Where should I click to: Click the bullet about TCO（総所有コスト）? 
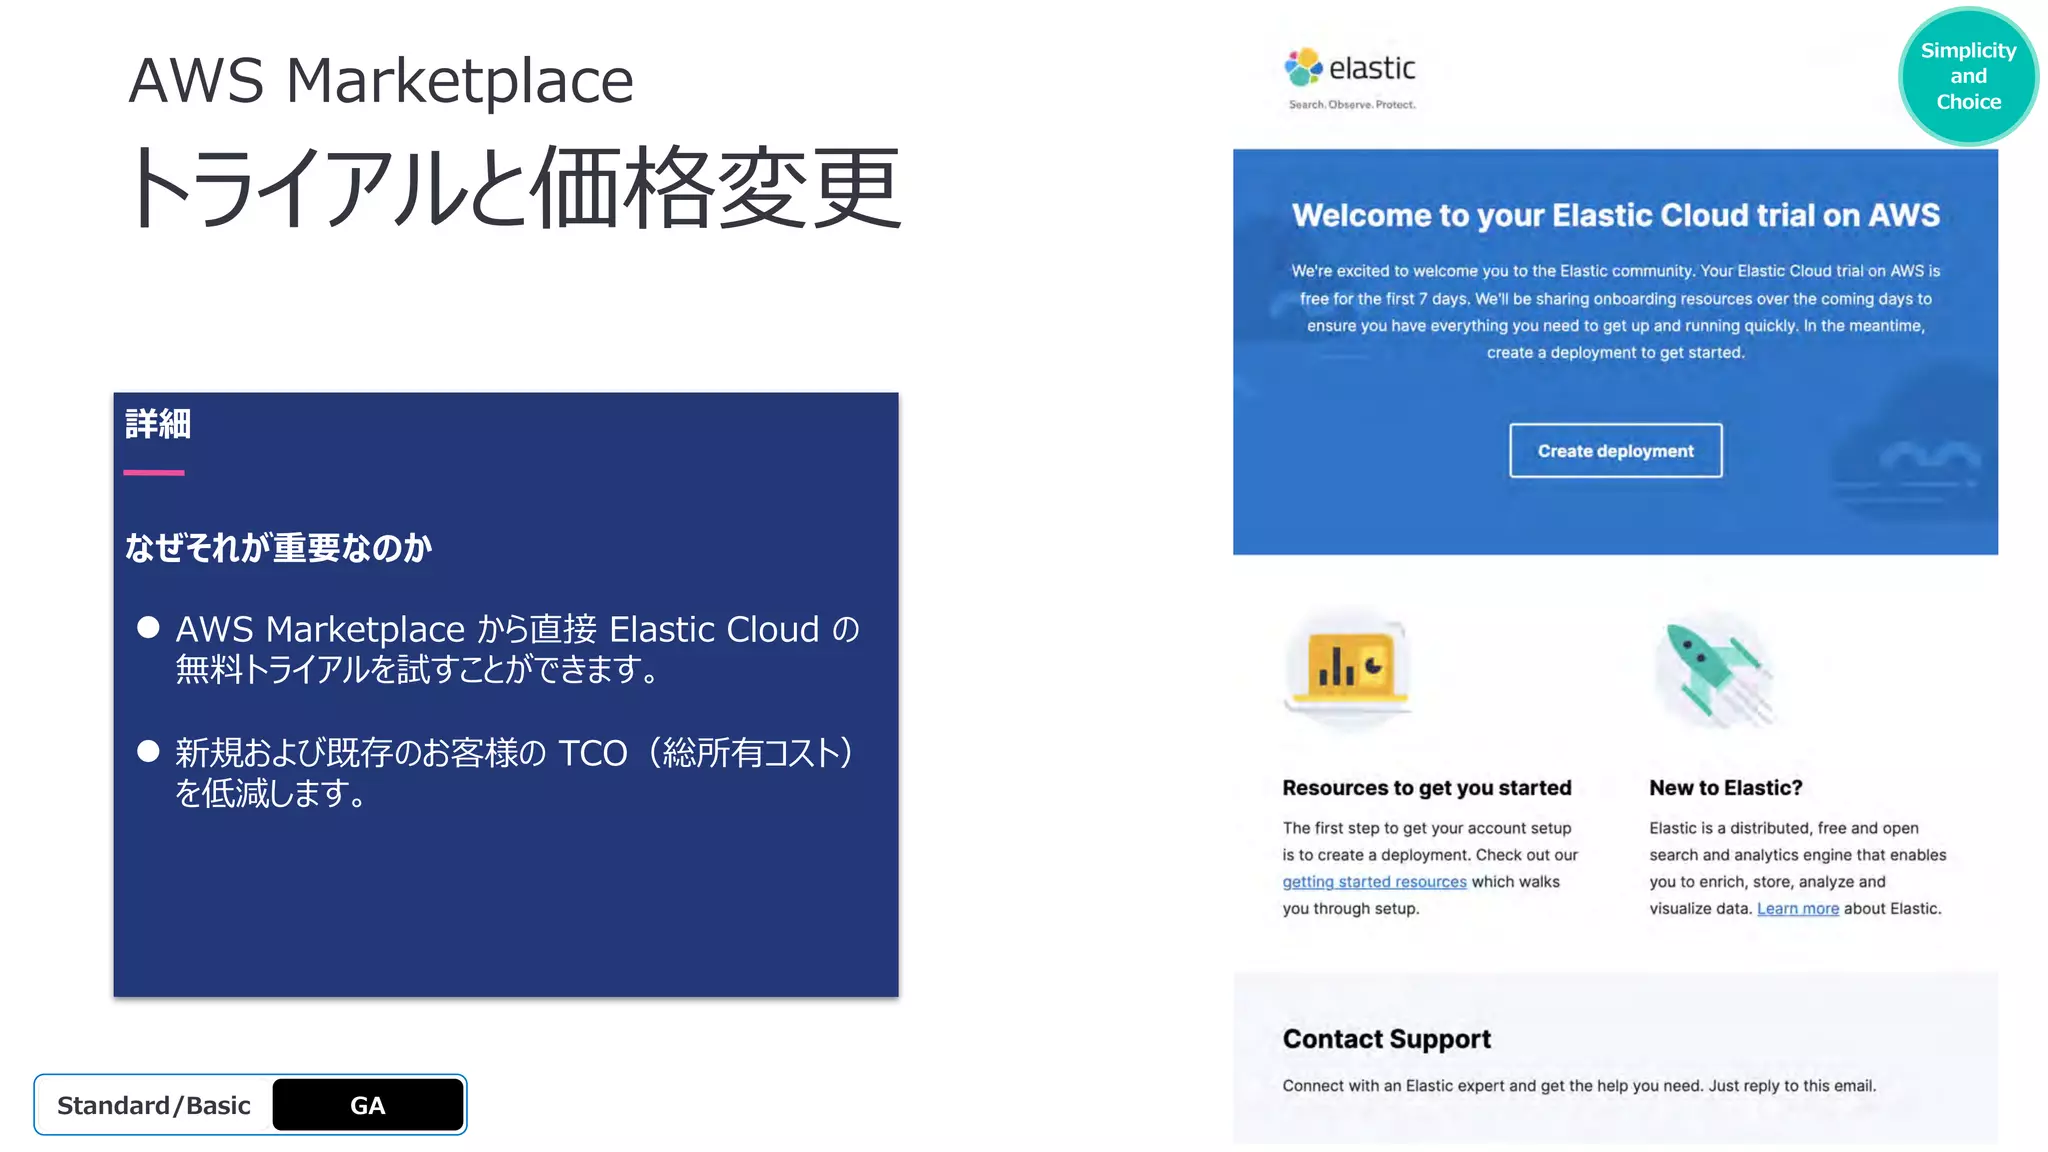click(497, 773)
